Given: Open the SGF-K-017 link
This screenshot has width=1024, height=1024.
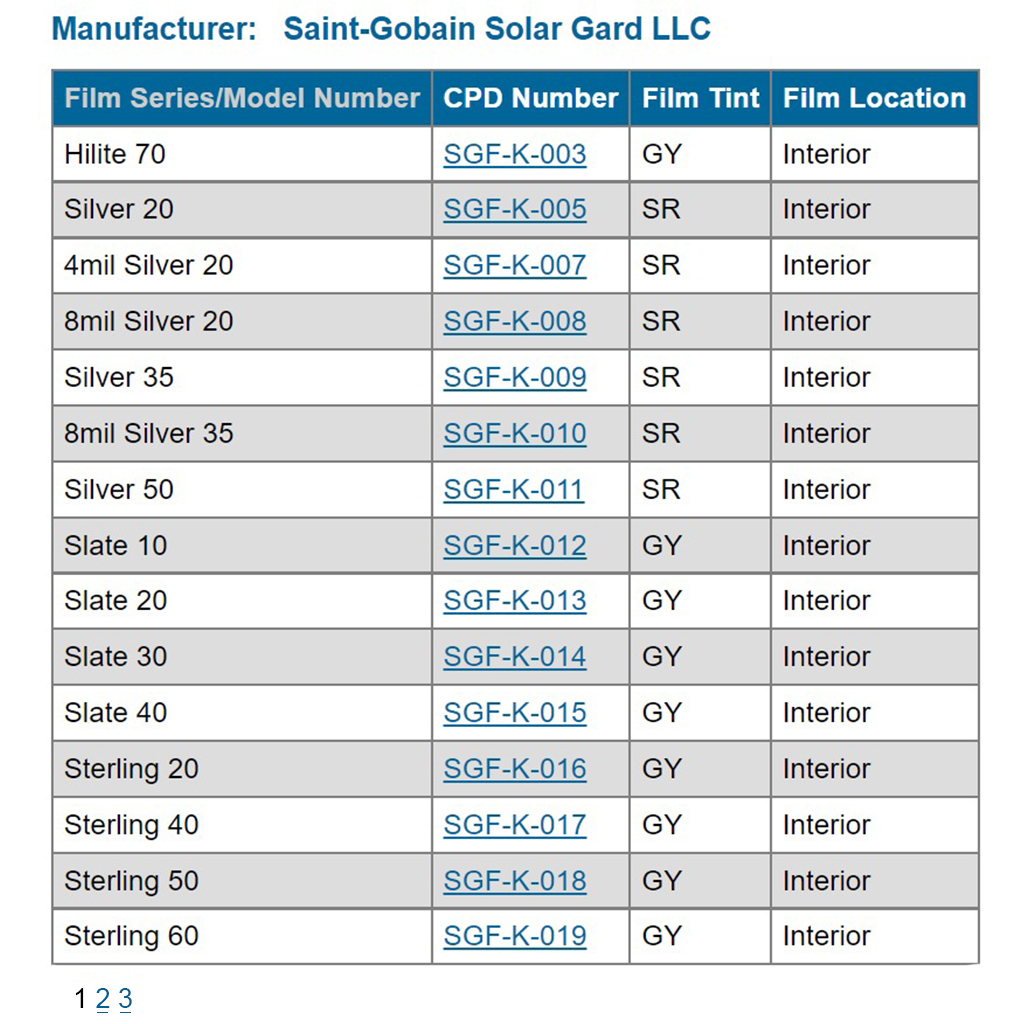Looking at the screenshot, I should pos(515,825).
